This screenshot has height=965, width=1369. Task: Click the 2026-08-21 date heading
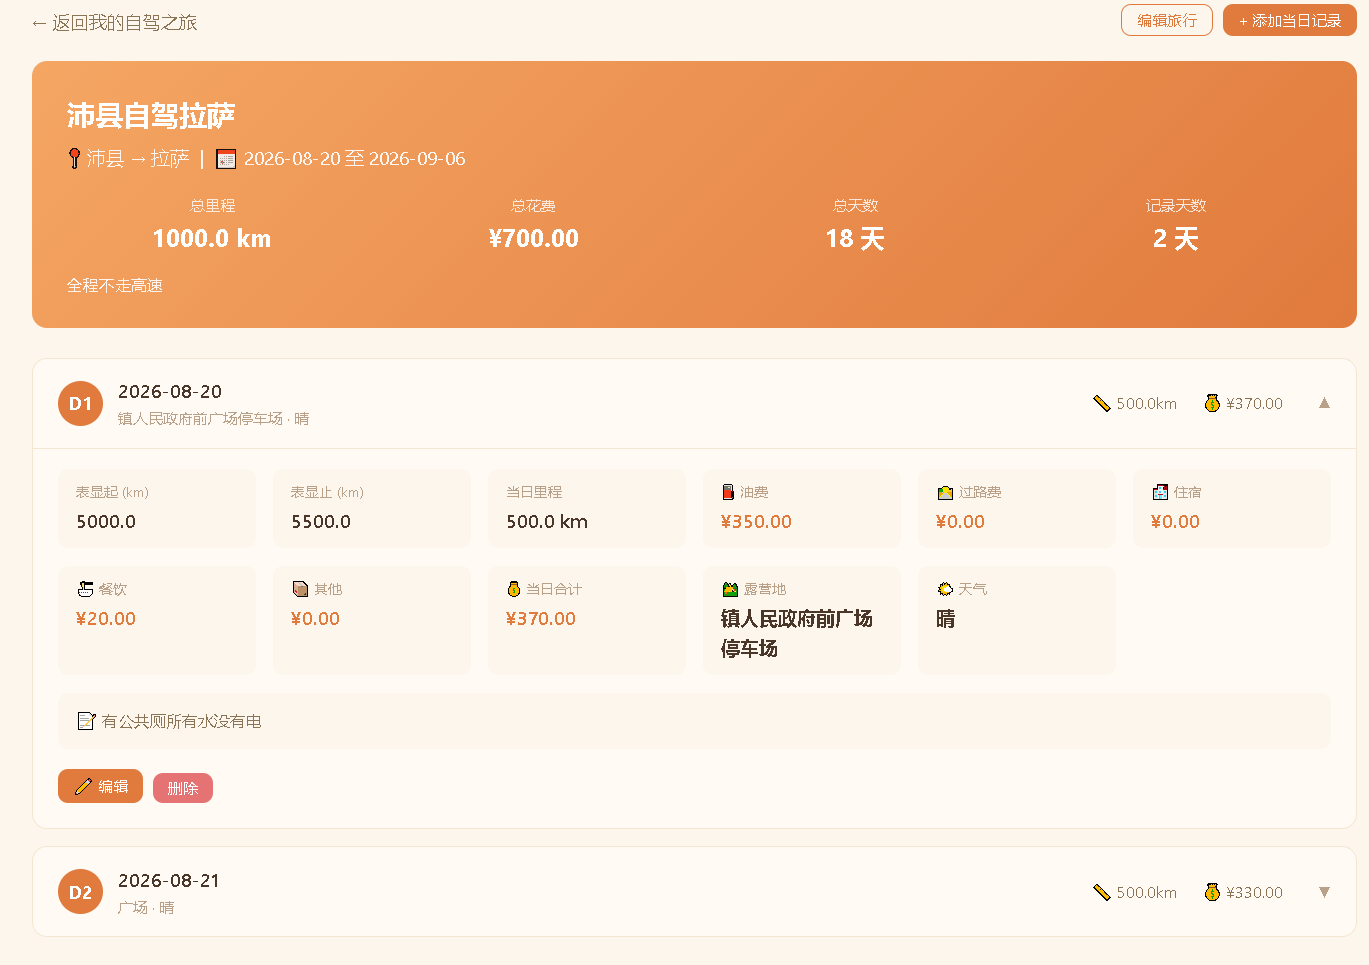169,880
